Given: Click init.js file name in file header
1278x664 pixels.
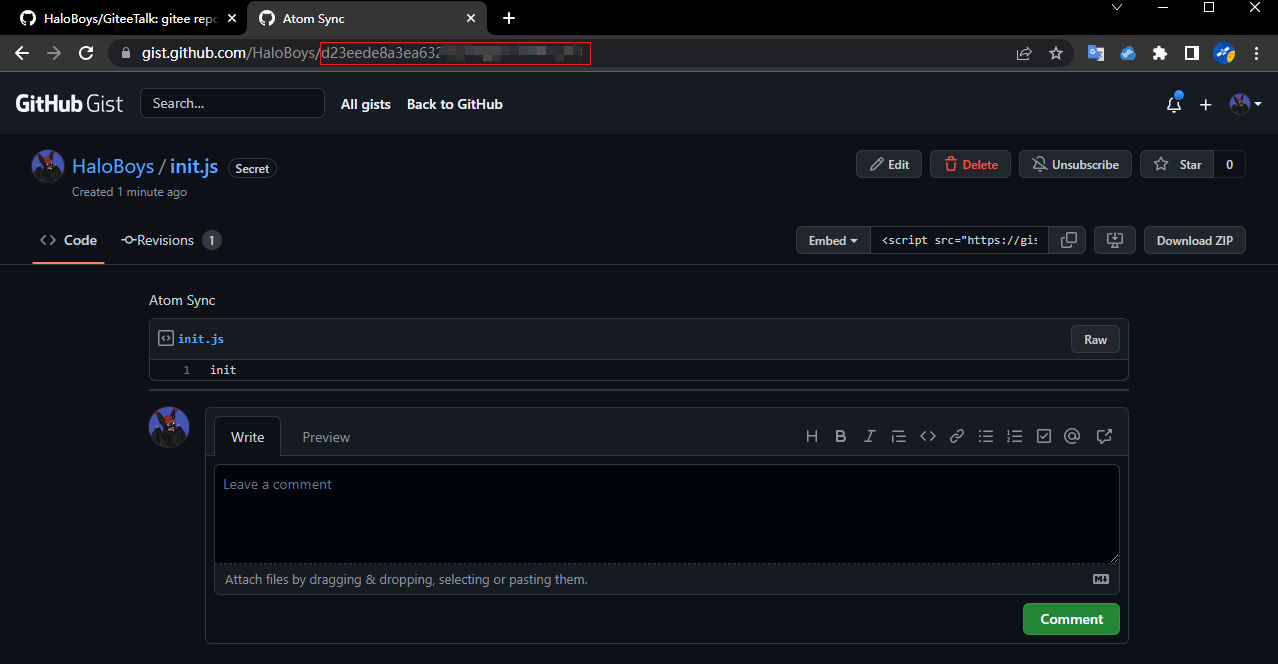Looking at the screenshot, I should (x=201, y=339).
